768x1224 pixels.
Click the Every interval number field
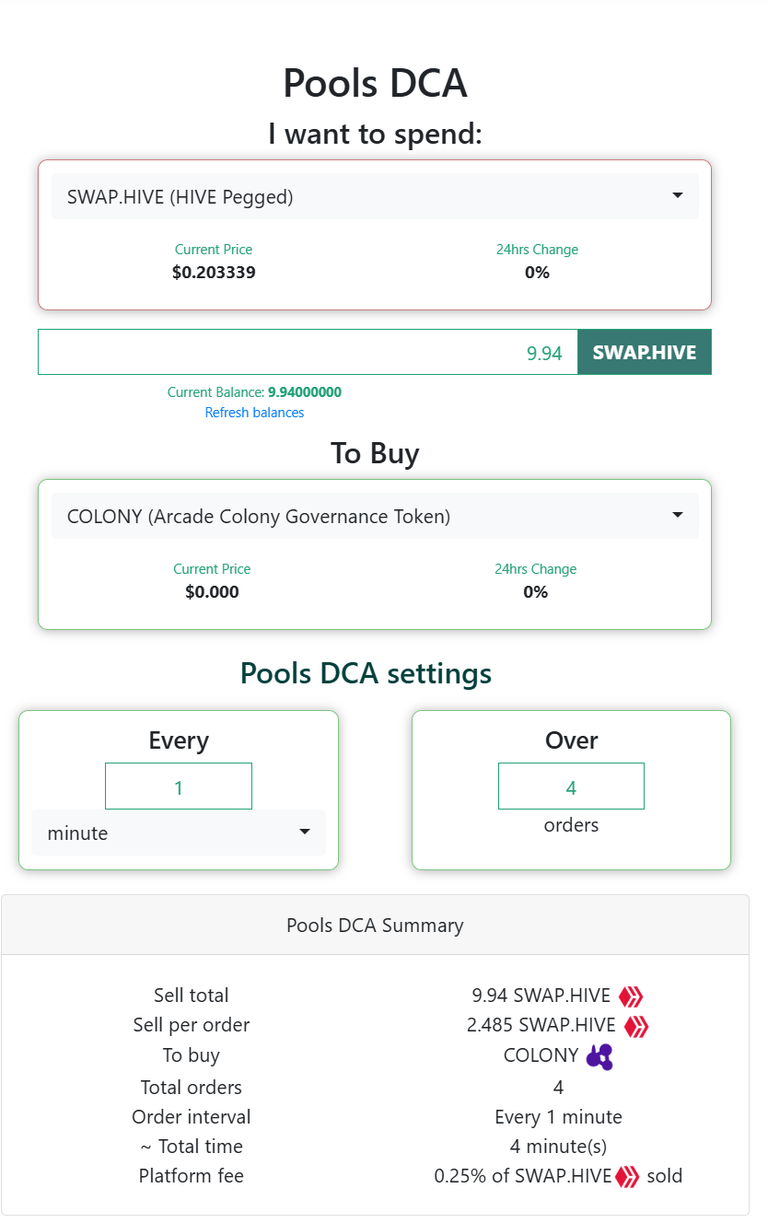tap(178, 786)
